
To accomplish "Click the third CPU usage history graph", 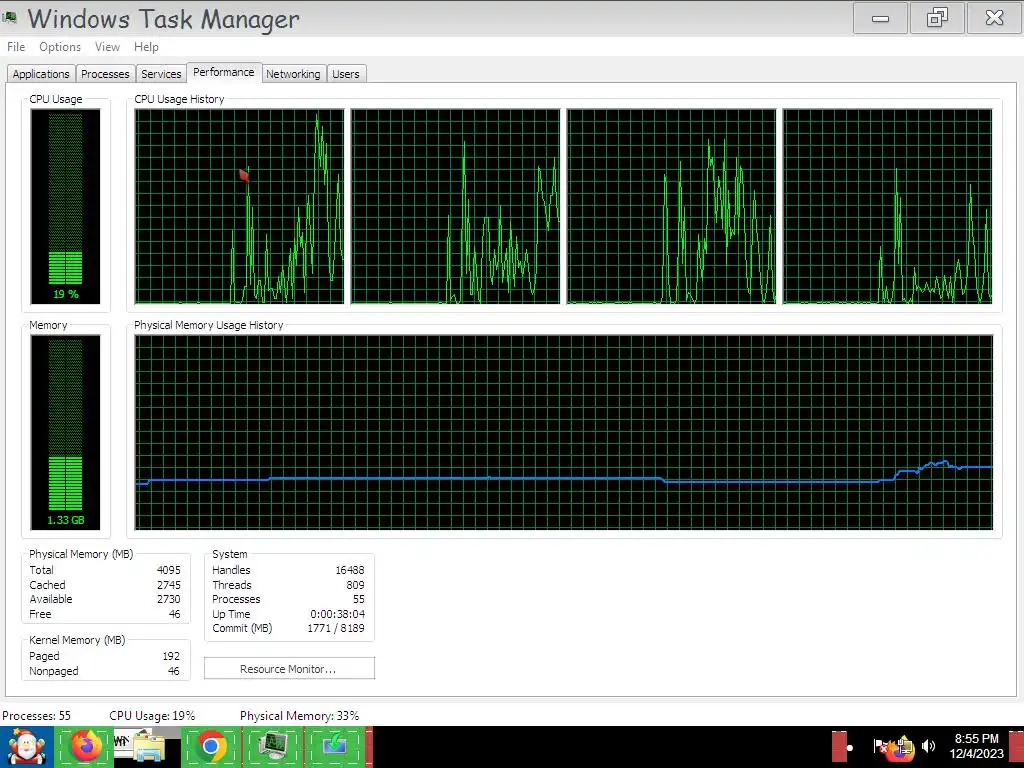I will point(671,206).
